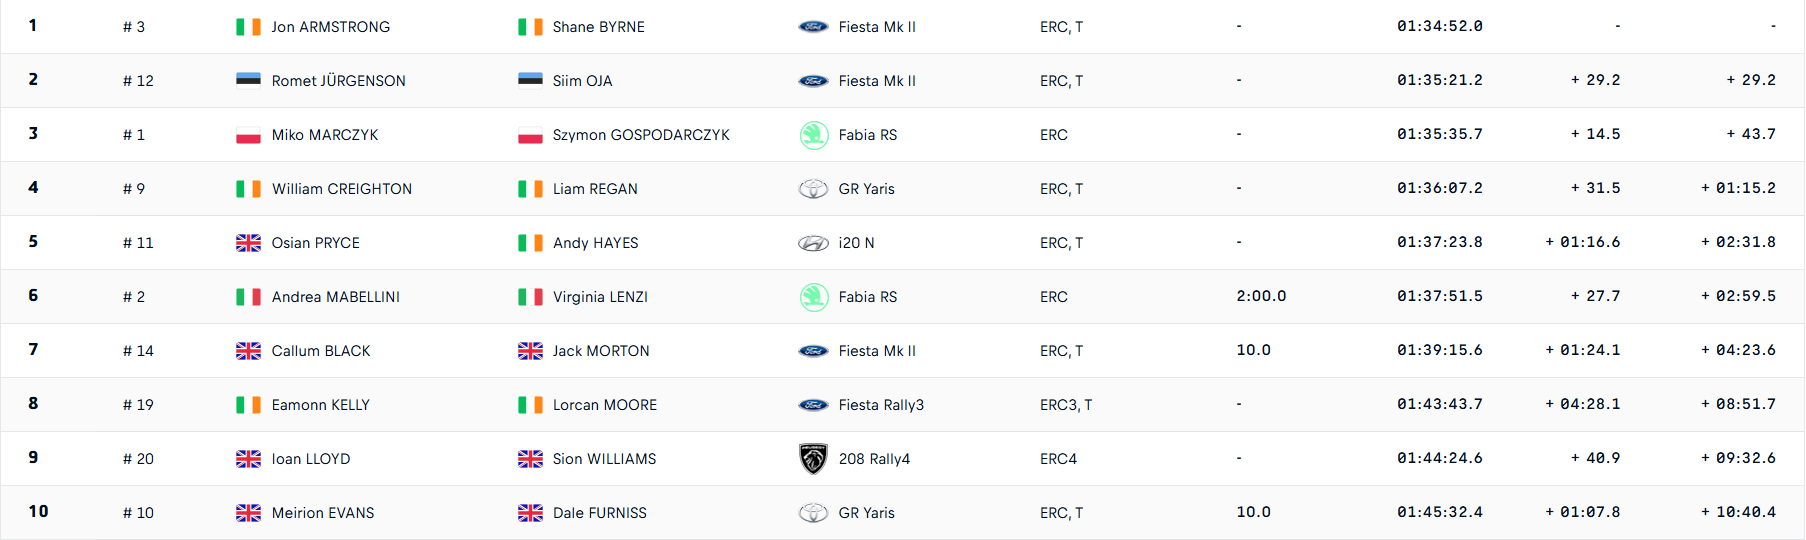The width and height of the screenshot is (1806, 540).
Task: Click the Peugeot logo next to 208 Rally4
Action: (814, 459)
